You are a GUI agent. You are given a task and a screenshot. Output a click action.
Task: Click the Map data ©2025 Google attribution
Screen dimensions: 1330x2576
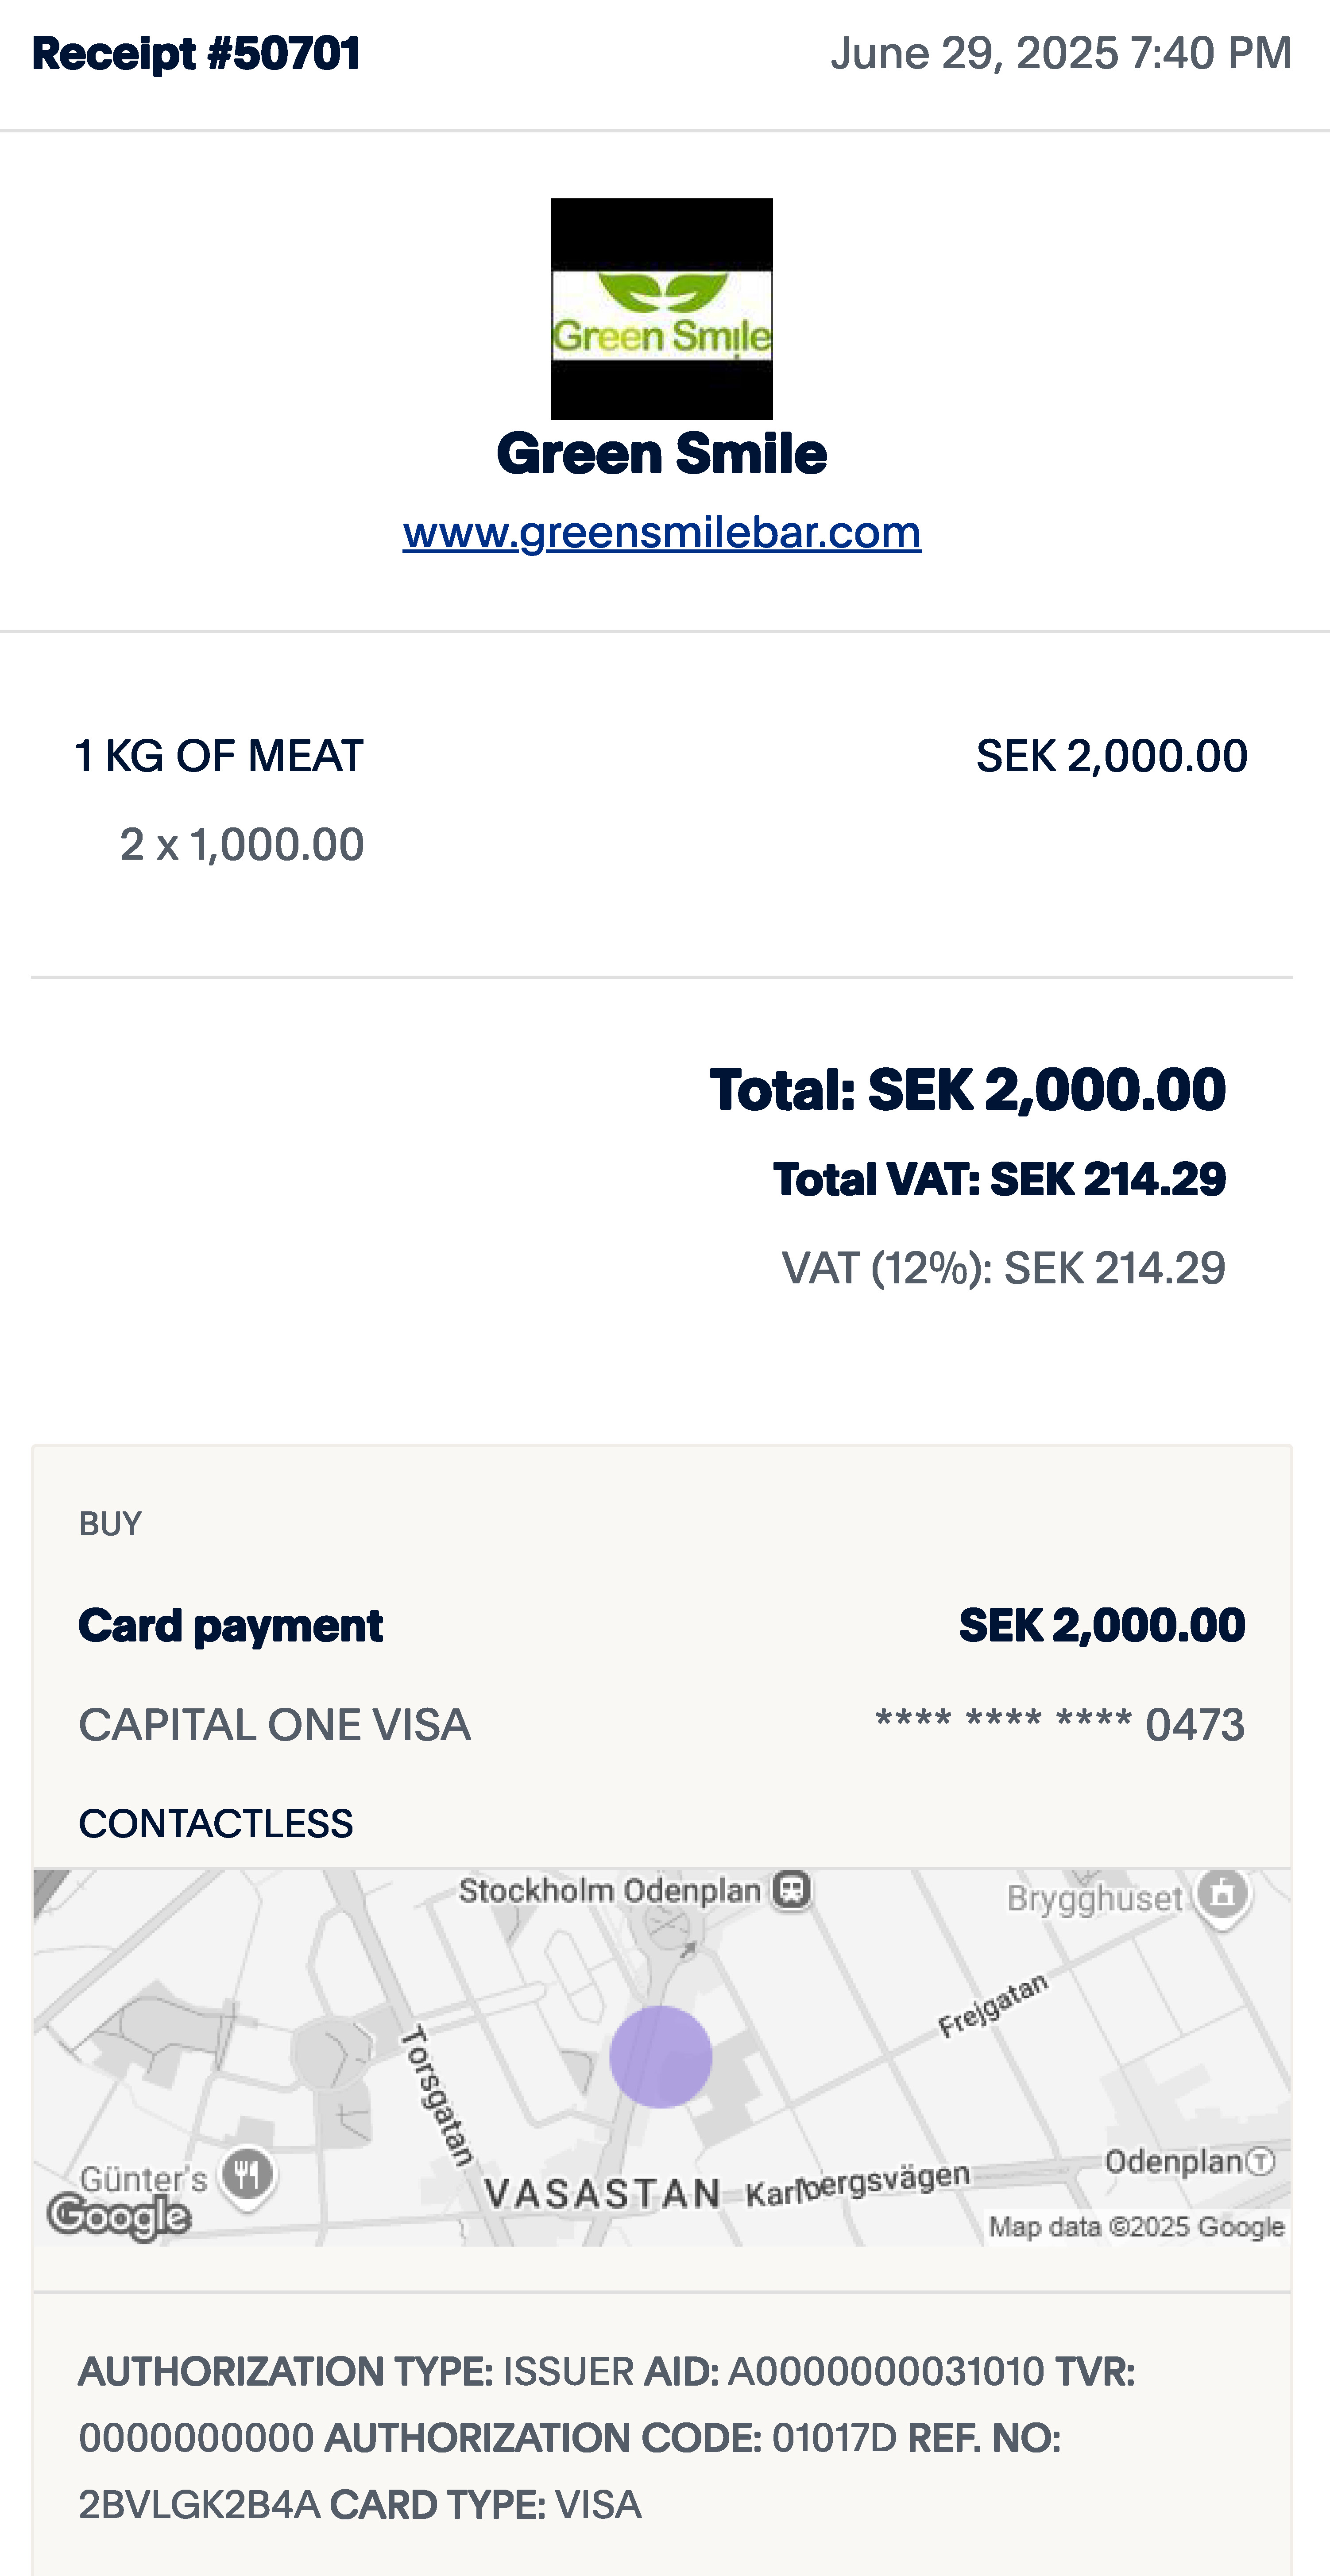pyautogui.click(x=1136, y=2226)
